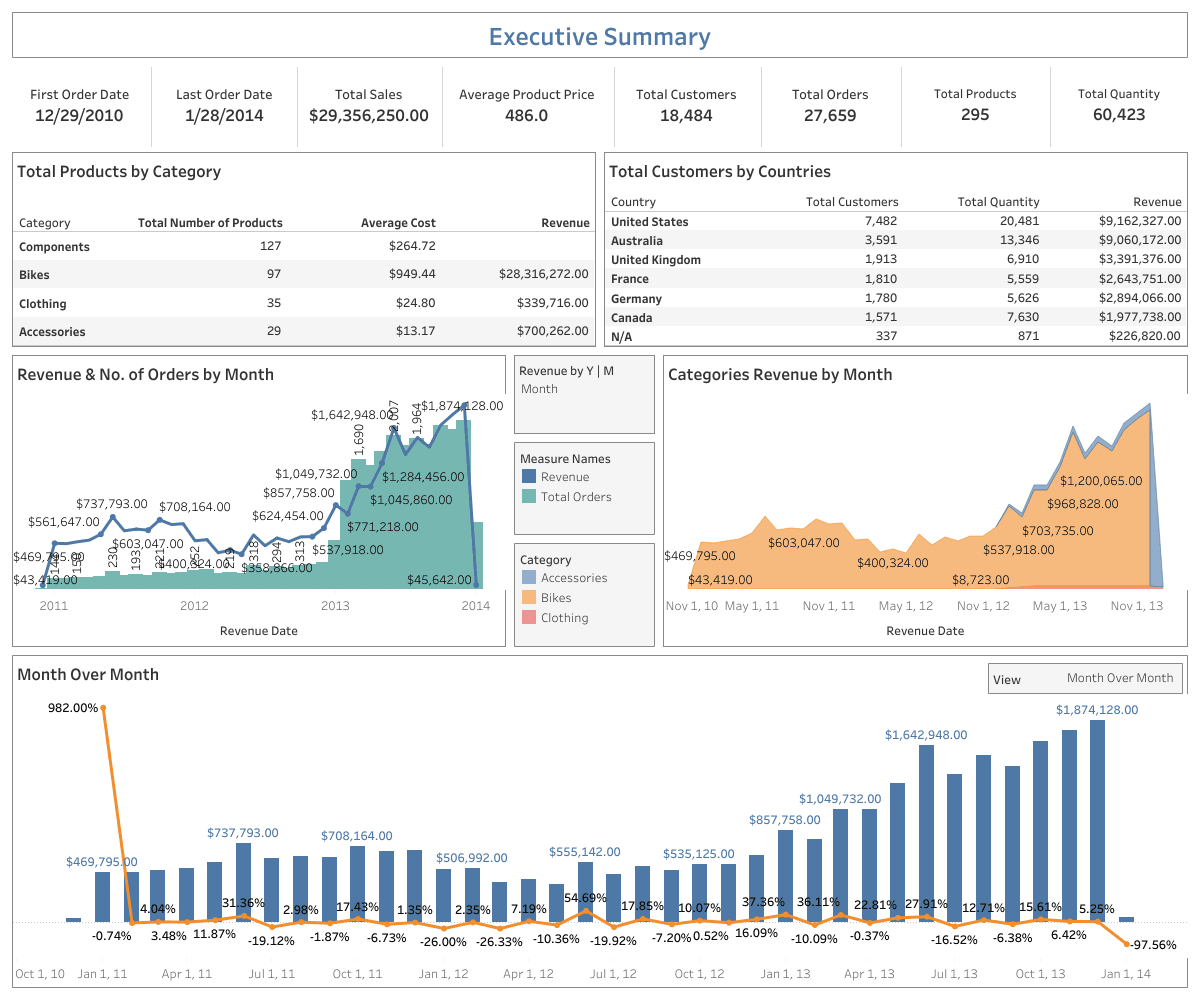Click the Total Number of Products header
This screenshot has height=999, width=1199.
pos(210,223)
